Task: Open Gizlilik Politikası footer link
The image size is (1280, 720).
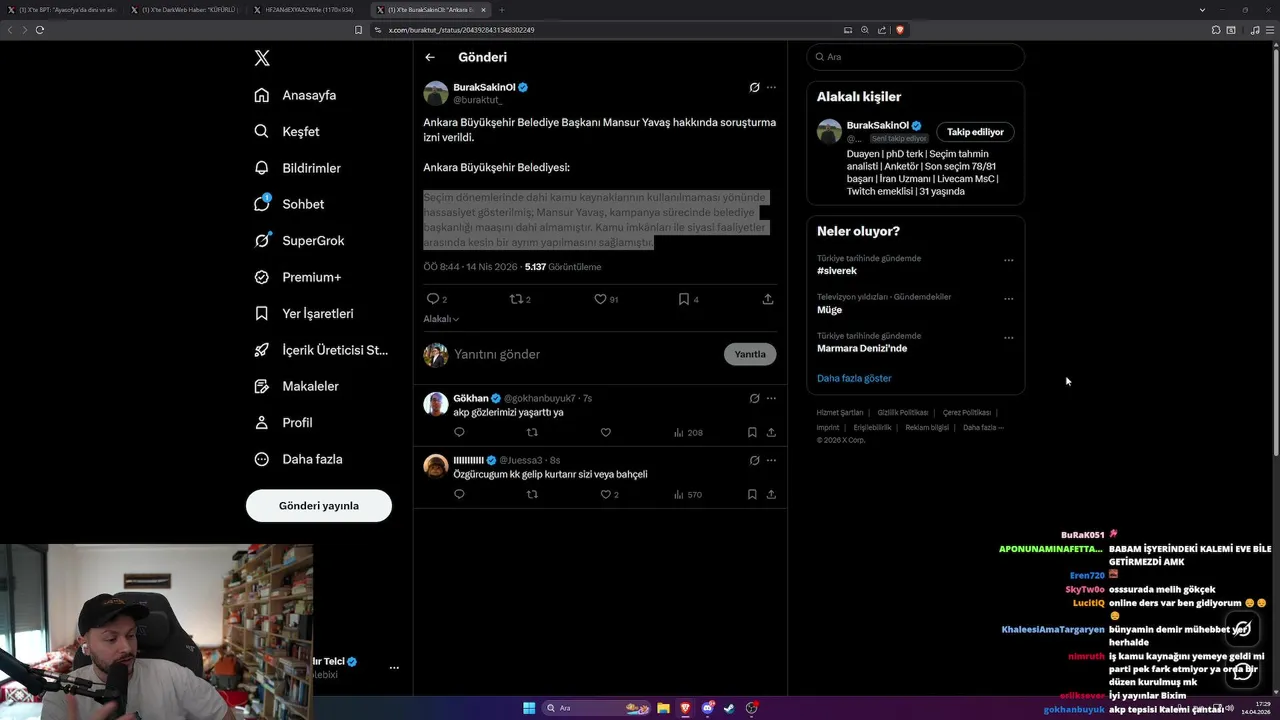Action: tap(903, 412)
